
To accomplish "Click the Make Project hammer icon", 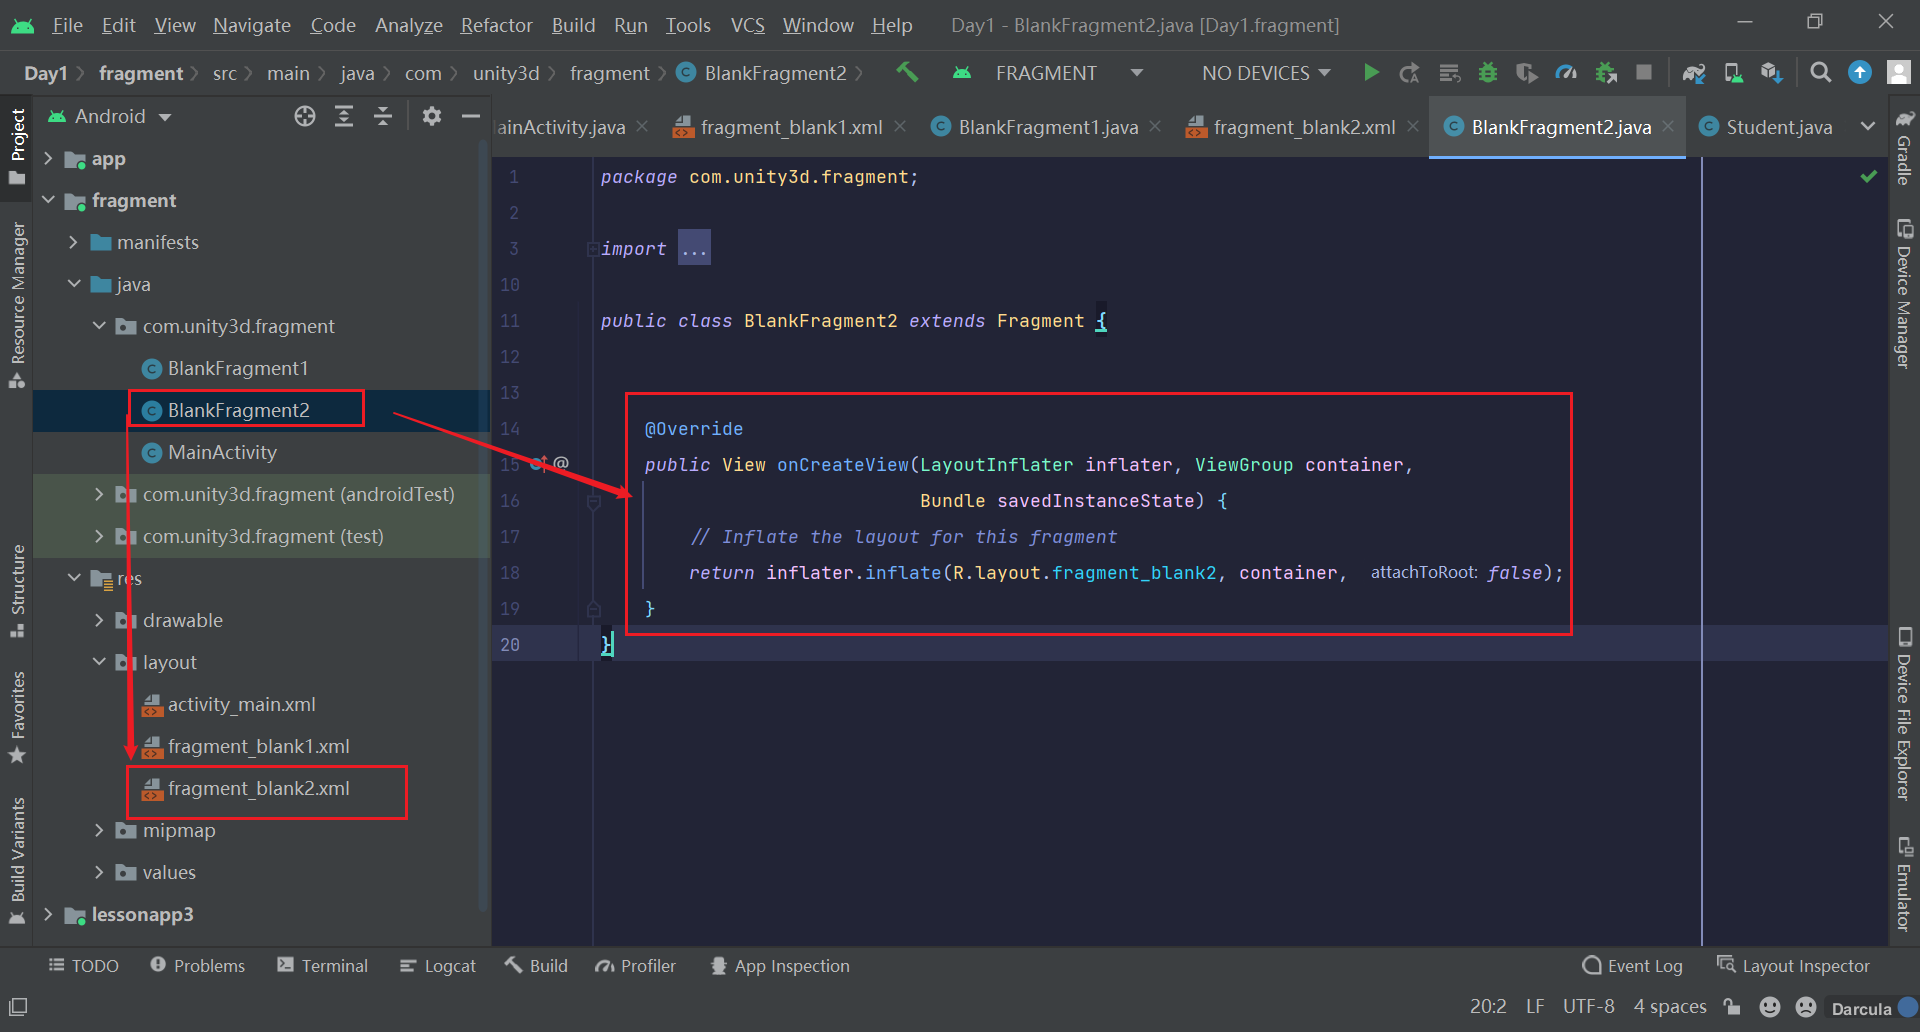I will 907,72.
